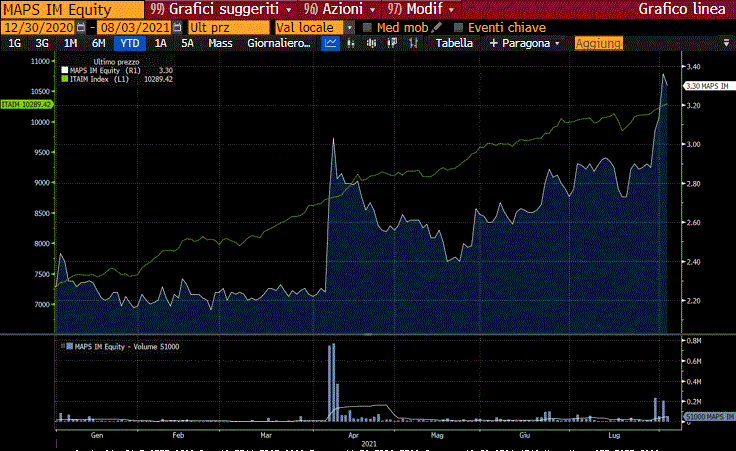Select the line chart type icon
The image size is (736, 451).
330,43
